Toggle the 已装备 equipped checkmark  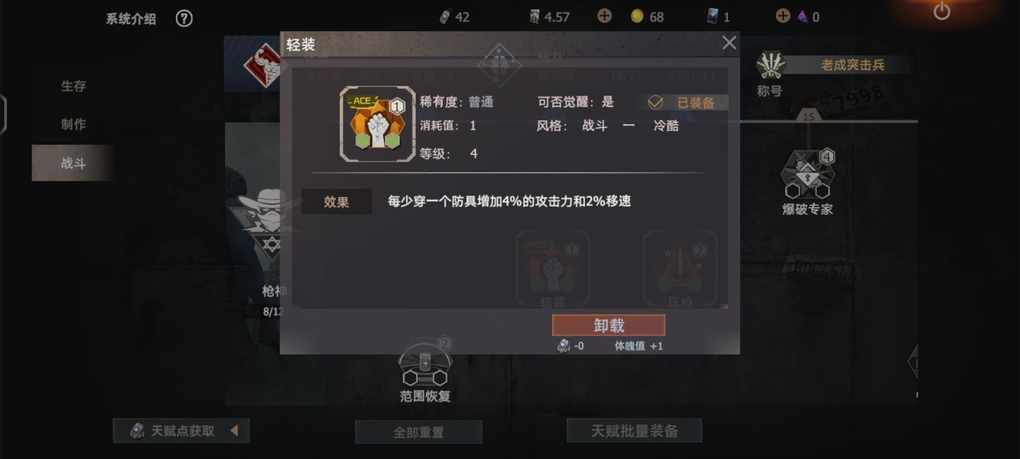pos(656,103)
